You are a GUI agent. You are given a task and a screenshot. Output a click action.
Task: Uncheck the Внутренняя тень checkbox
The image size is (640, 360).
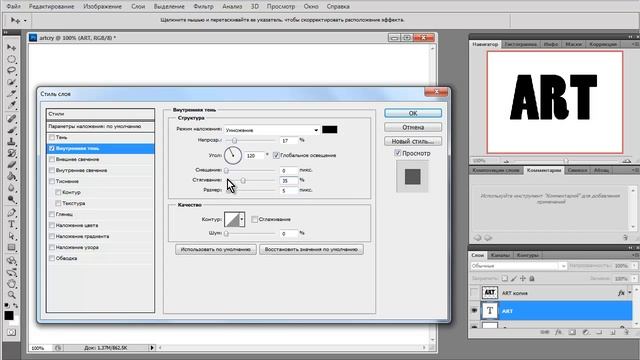52,149
